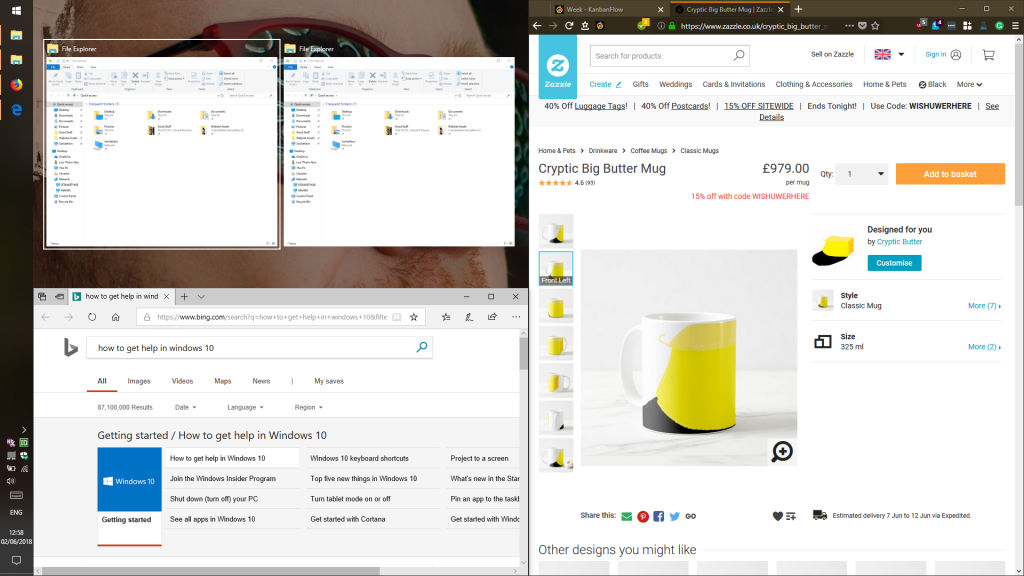This screenshot has height=576, width=1024.
Task: Click the Zazzle logo
Action: tap(558, 67)
